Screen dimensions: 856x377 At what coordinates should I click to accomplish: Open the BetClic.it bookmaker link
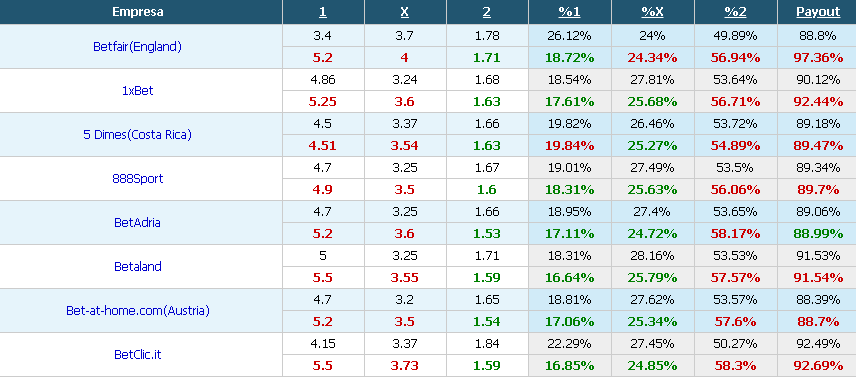coord(138,355)
